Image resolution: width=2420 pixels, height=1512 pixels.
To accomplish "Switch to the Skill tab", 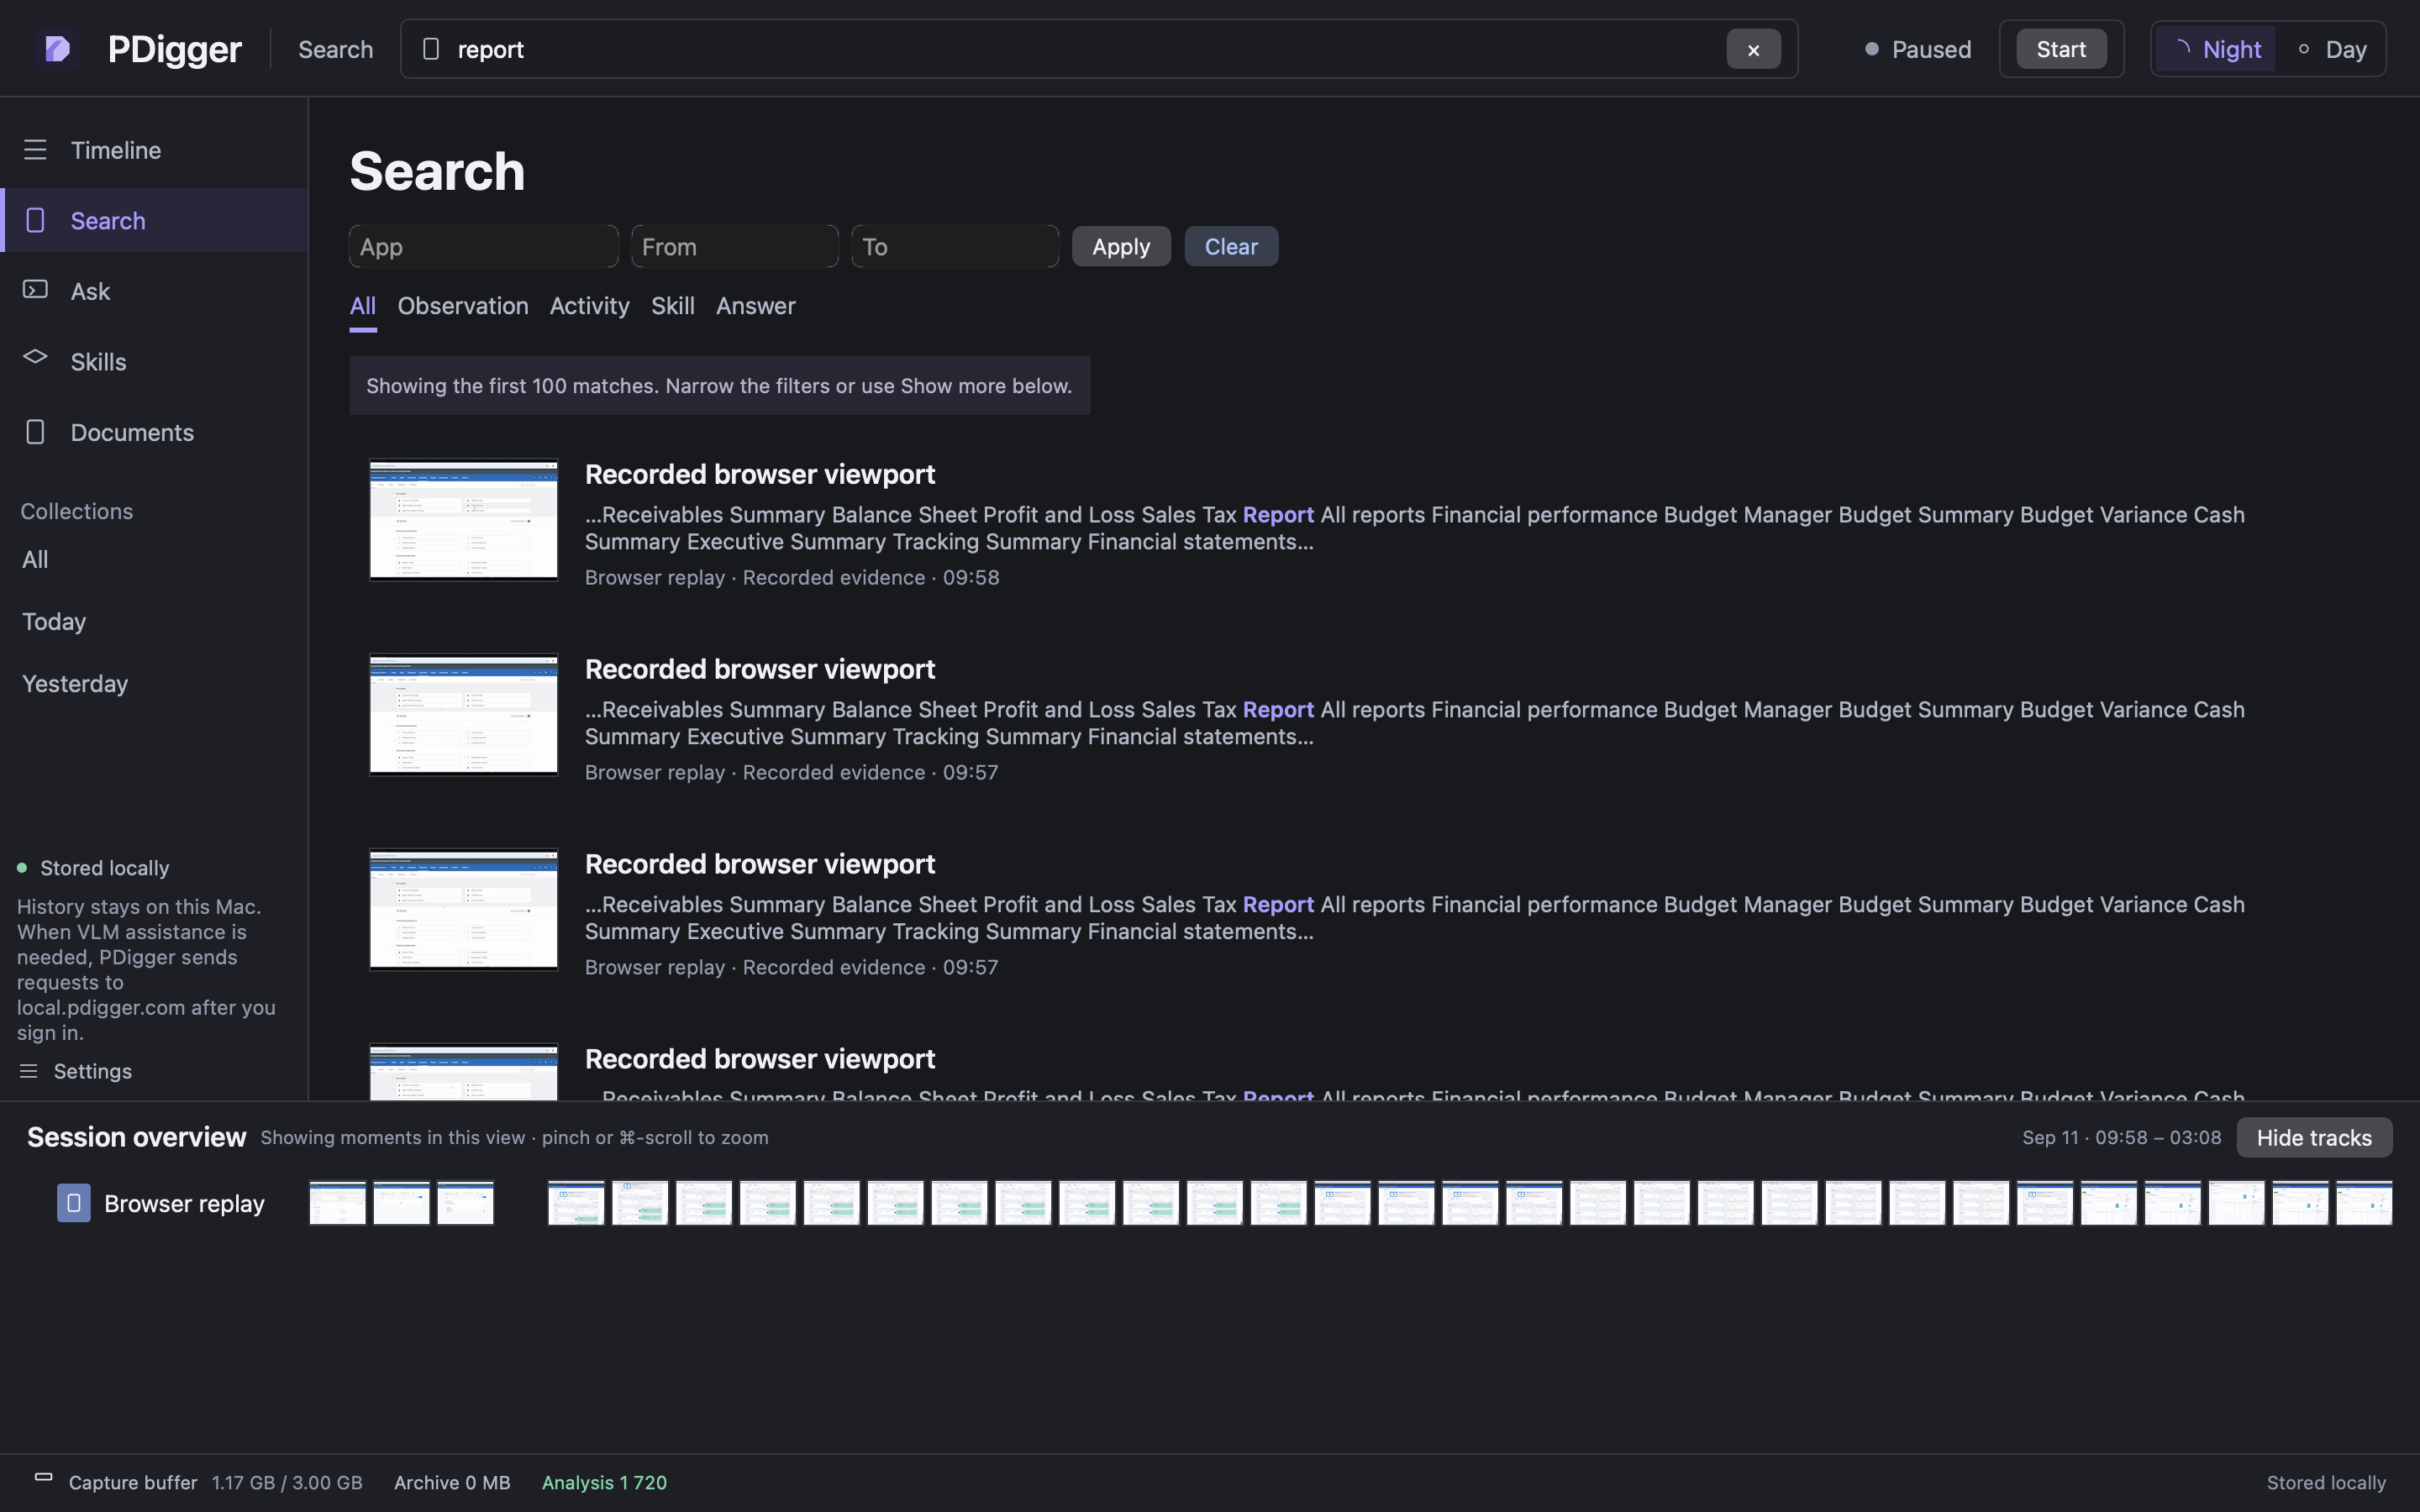I will (673, 306).
